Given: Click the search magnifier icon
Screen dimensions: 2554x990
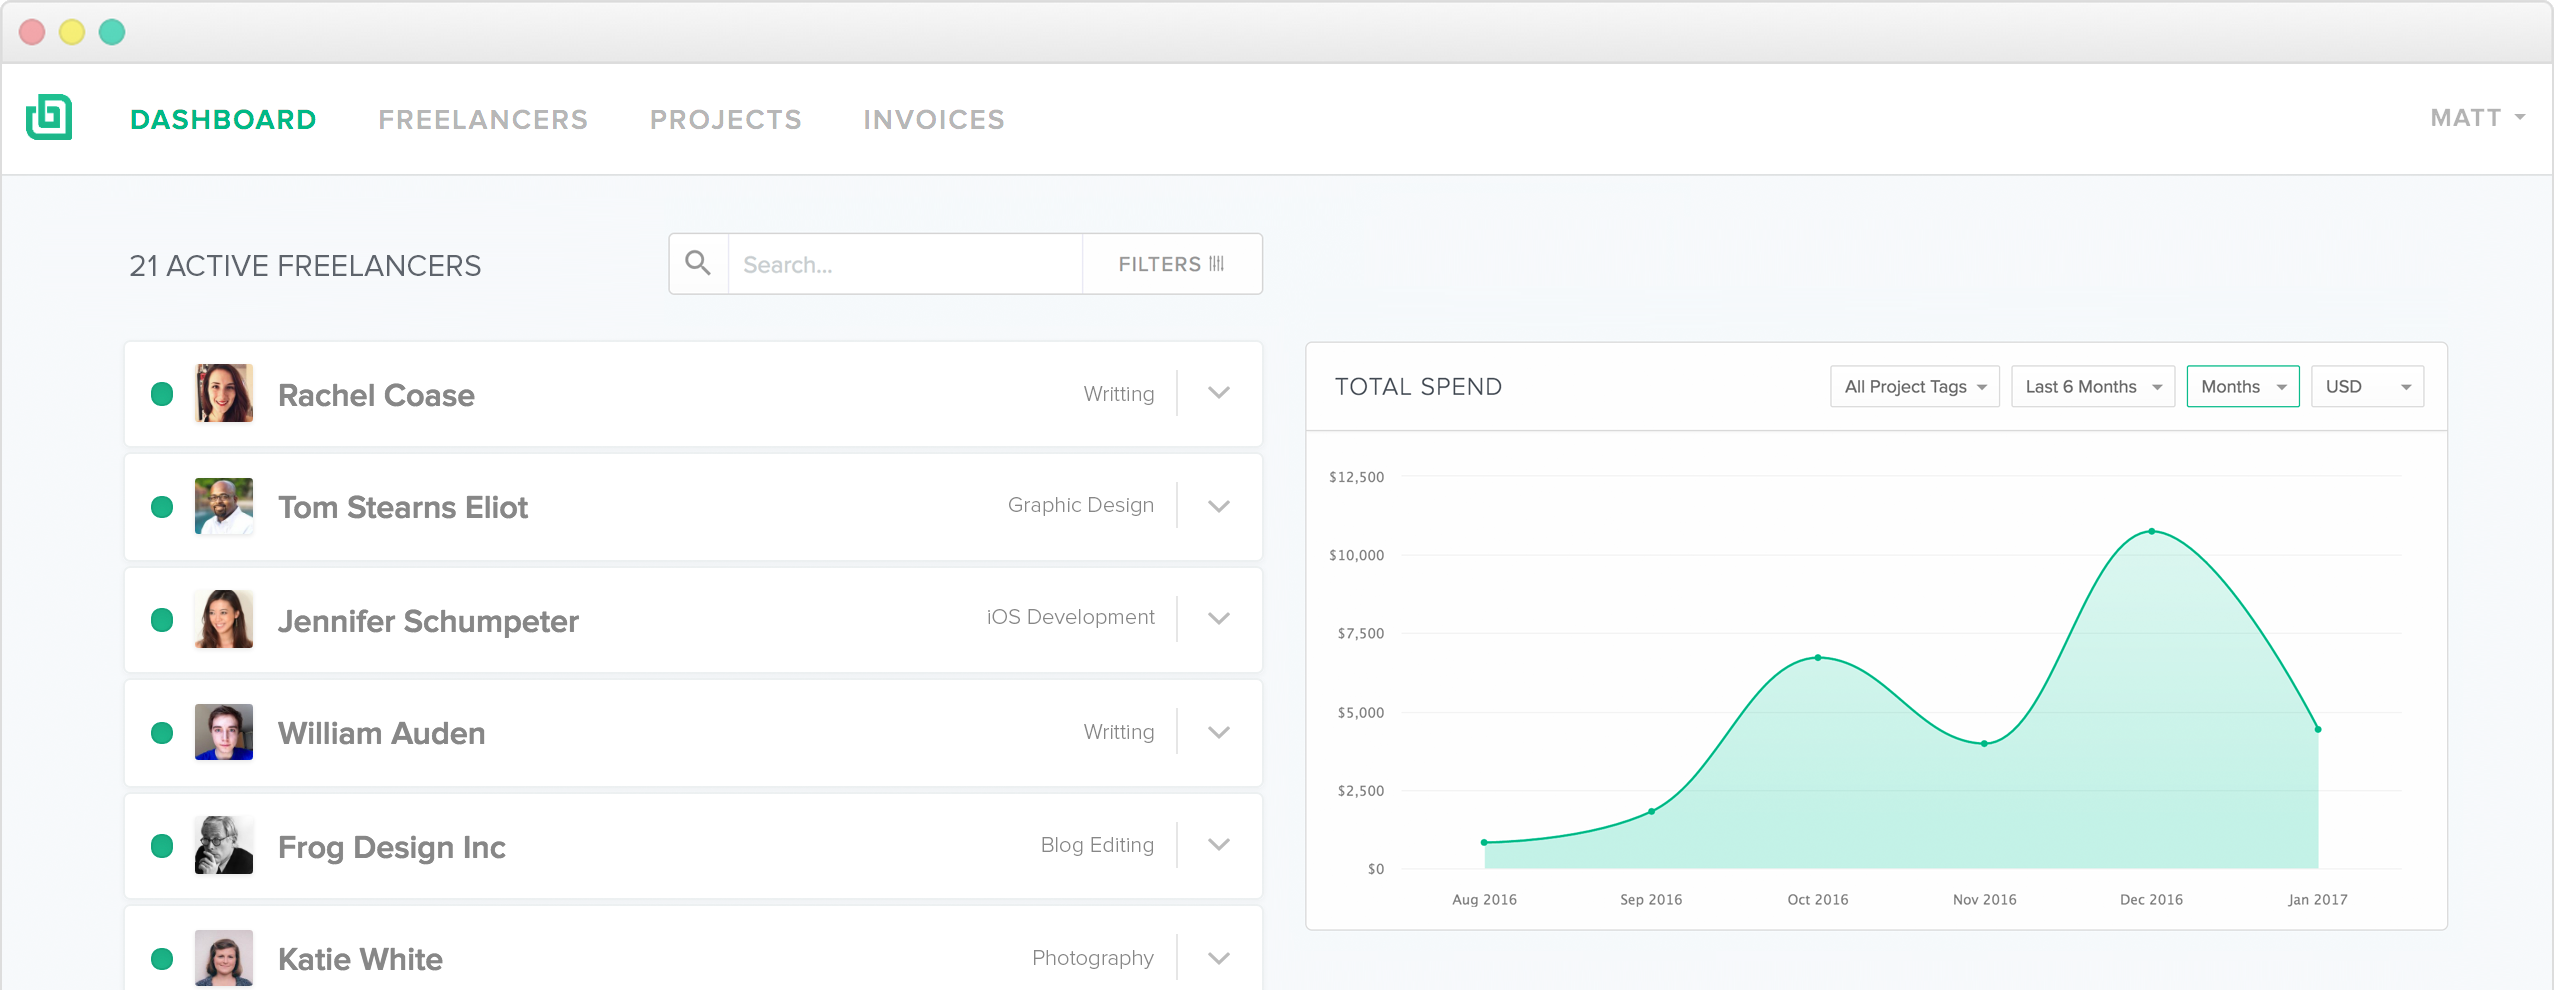Looking at the screenshot, I should coord(698,264).
